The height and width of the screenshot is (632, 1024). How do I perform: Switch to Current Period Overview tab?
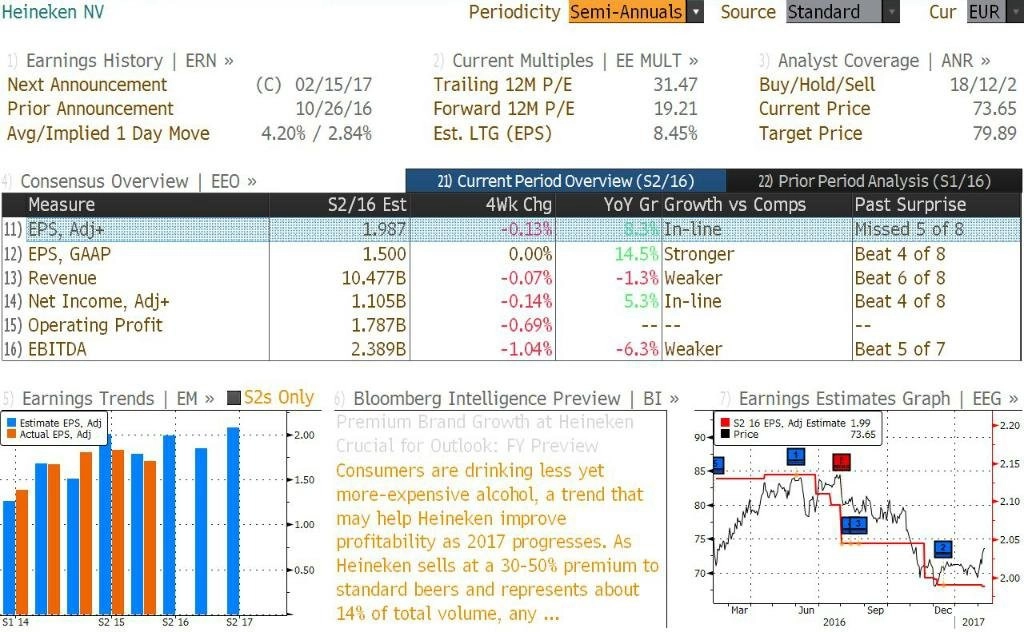[x=566, y=181]
